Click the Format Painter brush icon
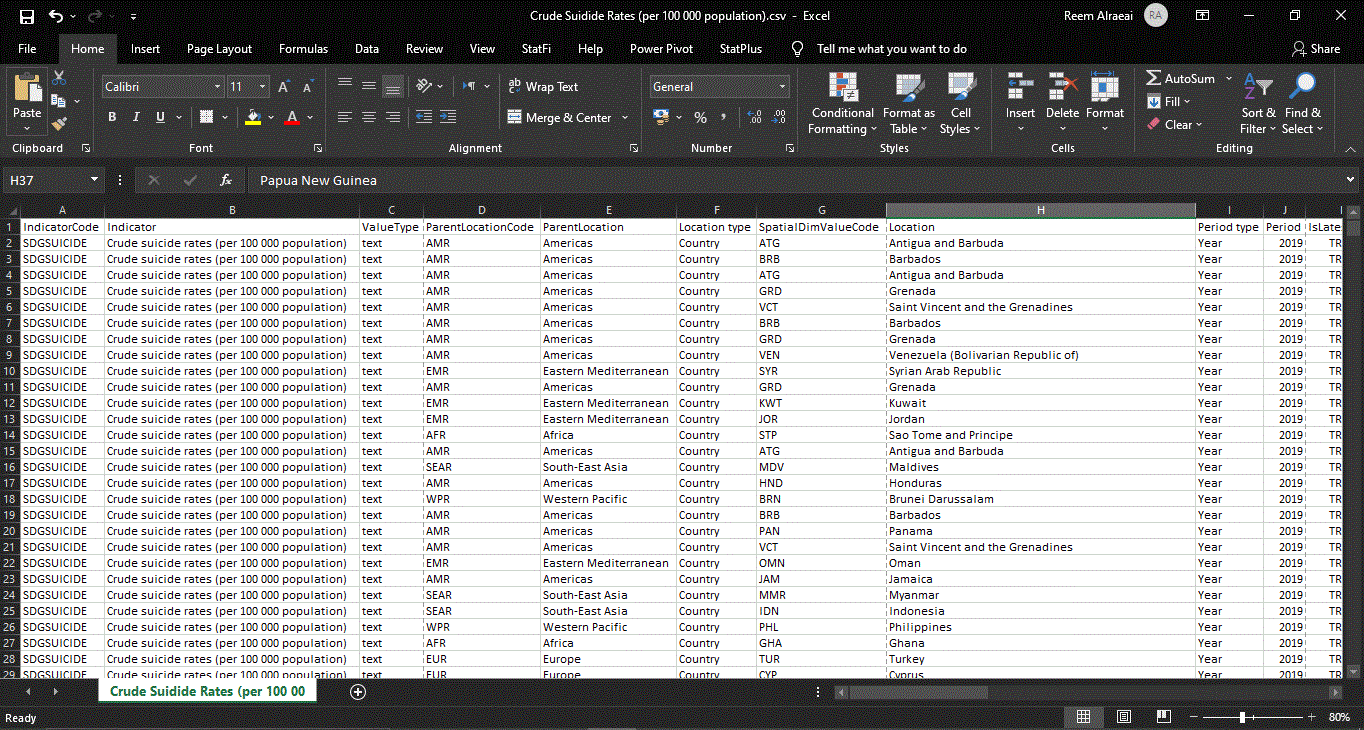This screenshot has width=1364, height=730. point(58,124)
